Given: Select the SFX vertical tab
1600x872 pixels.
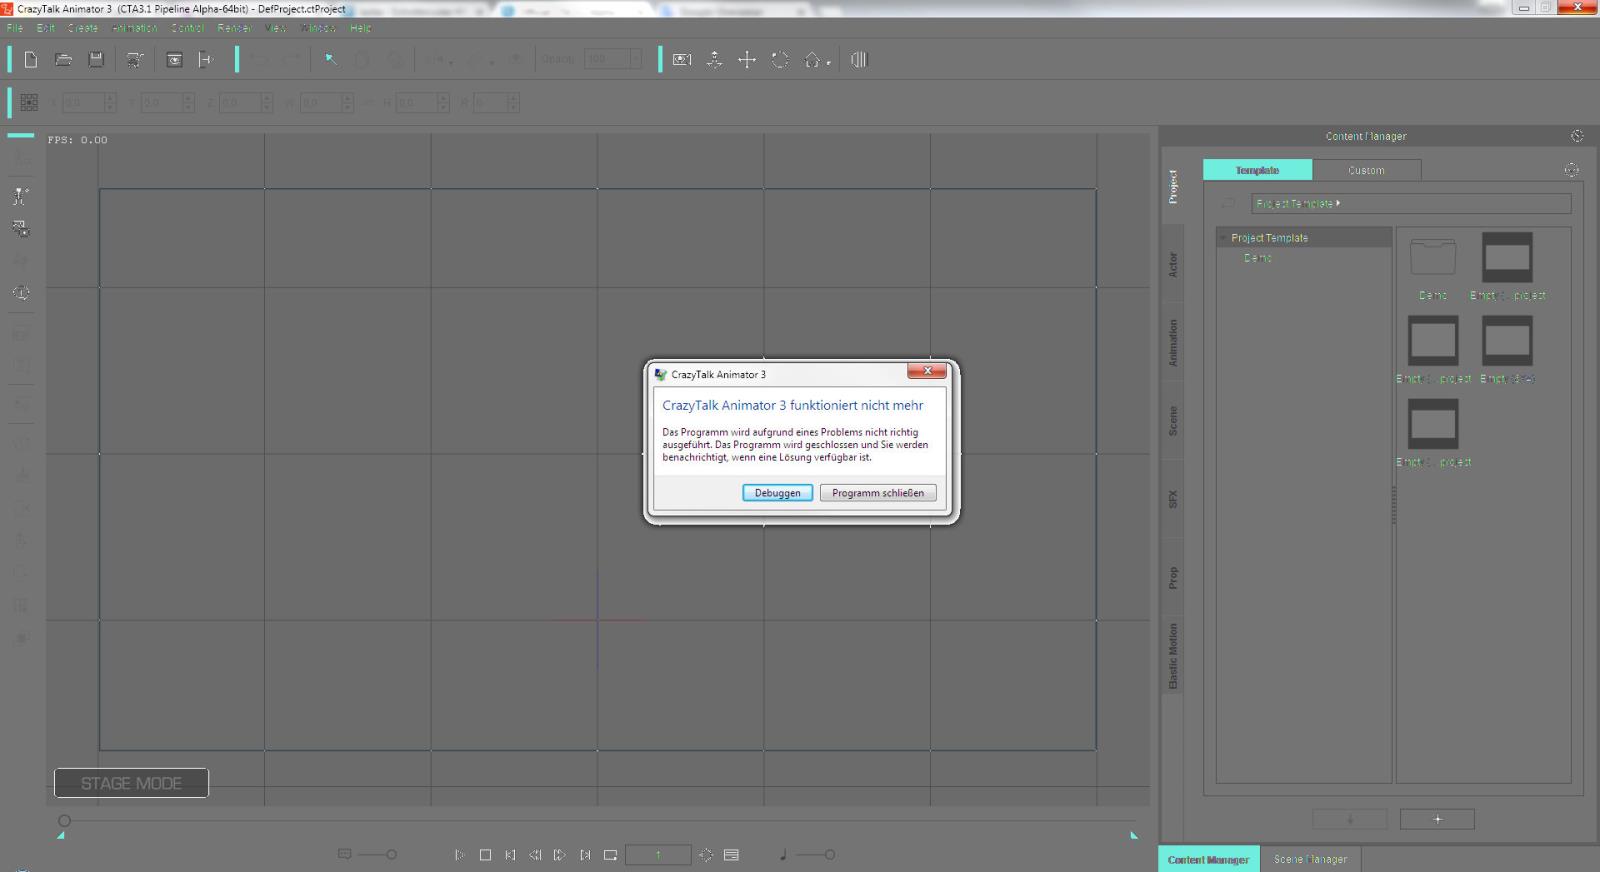Looking at the screenshot, I should pyautogui.click(x=1173, y=499).
